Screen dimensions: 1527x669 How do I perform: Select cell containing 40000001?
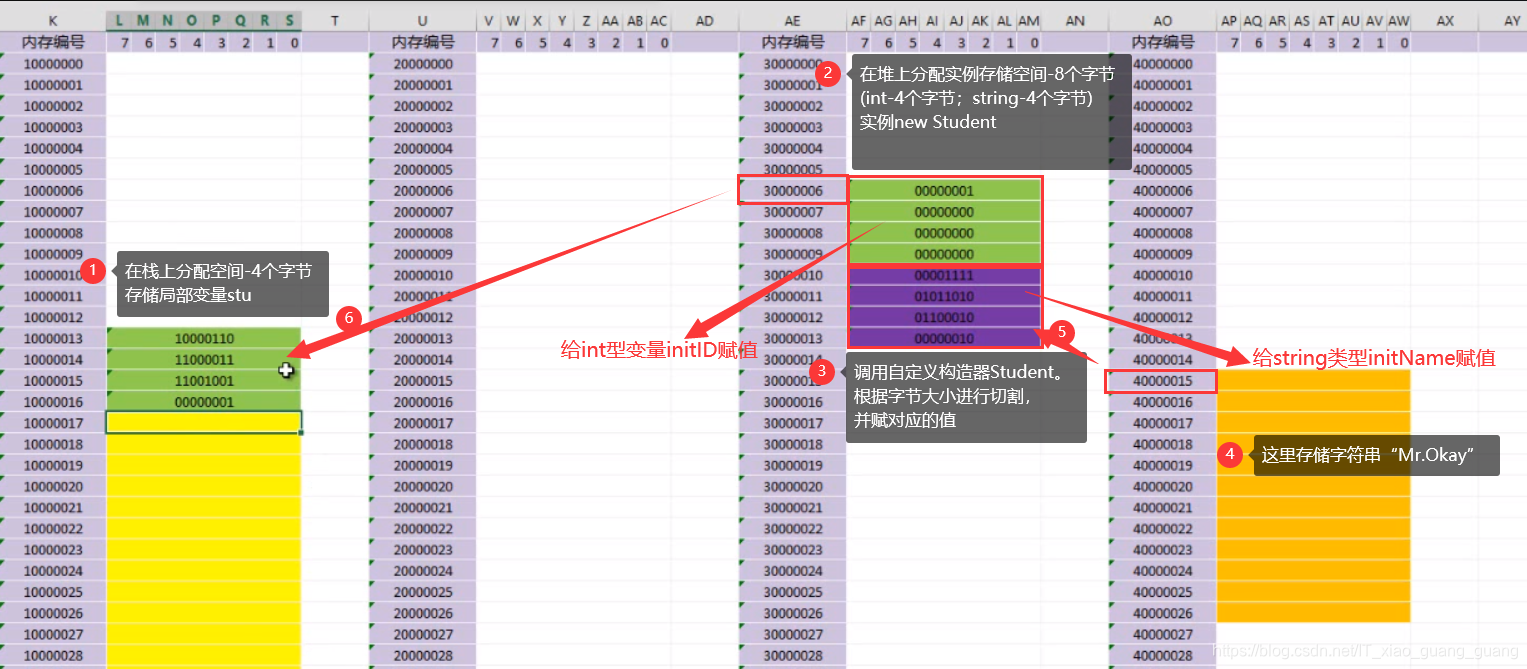(1162, 85)
